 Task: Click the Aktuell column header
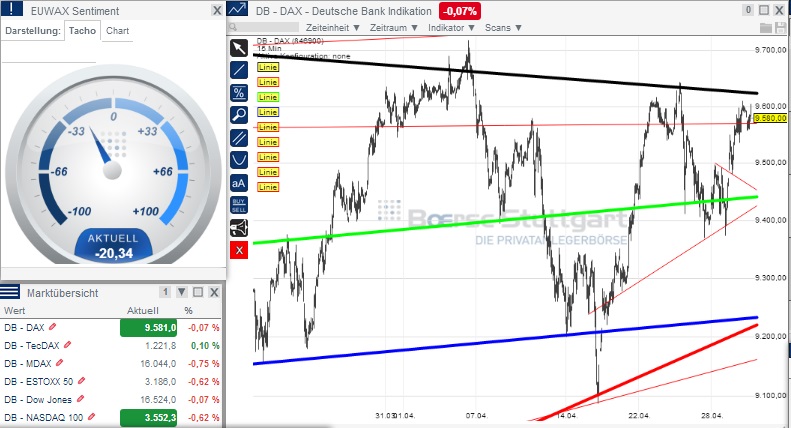[143, 310]
